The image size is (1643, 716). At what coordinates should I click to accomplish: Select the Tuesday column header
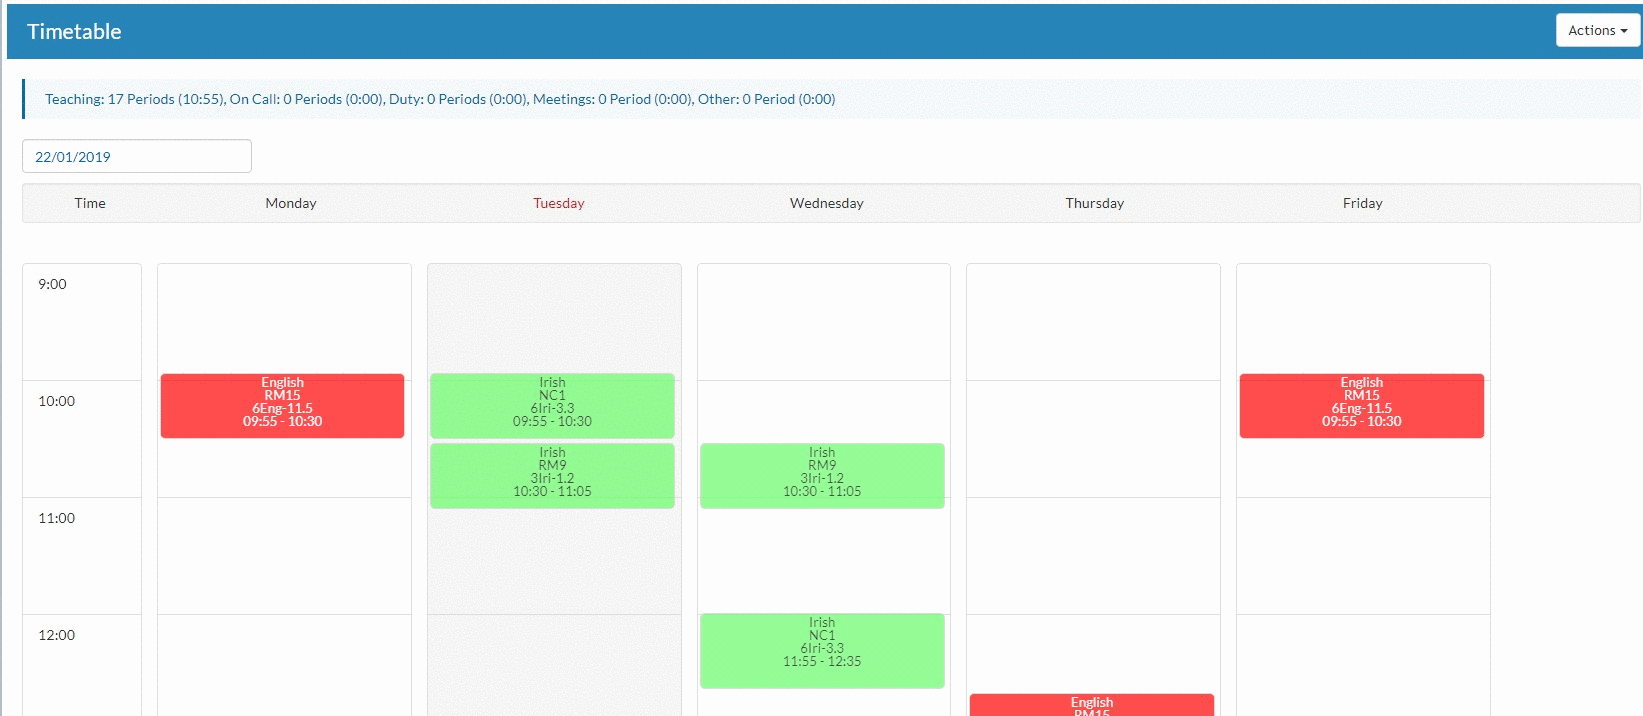559,203
